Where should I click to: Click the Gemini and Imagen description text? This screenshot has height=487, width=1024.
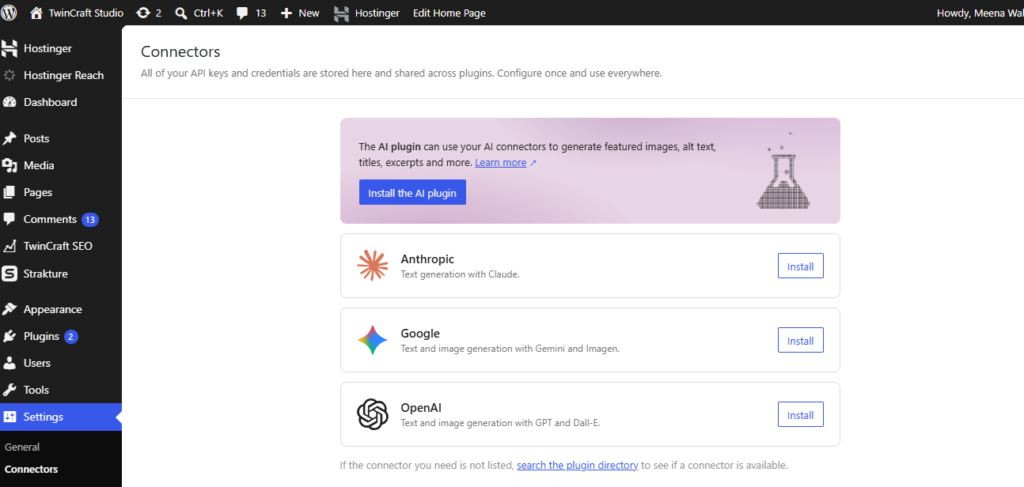tap(509, 349)
